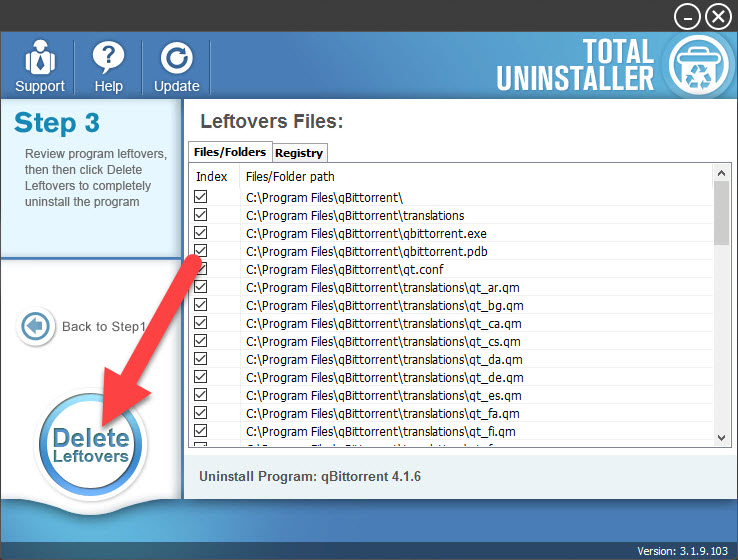This screenshot has height=560, width=738.
Task: Toggle the qt_de.qm checkbox
Action: 201,376
